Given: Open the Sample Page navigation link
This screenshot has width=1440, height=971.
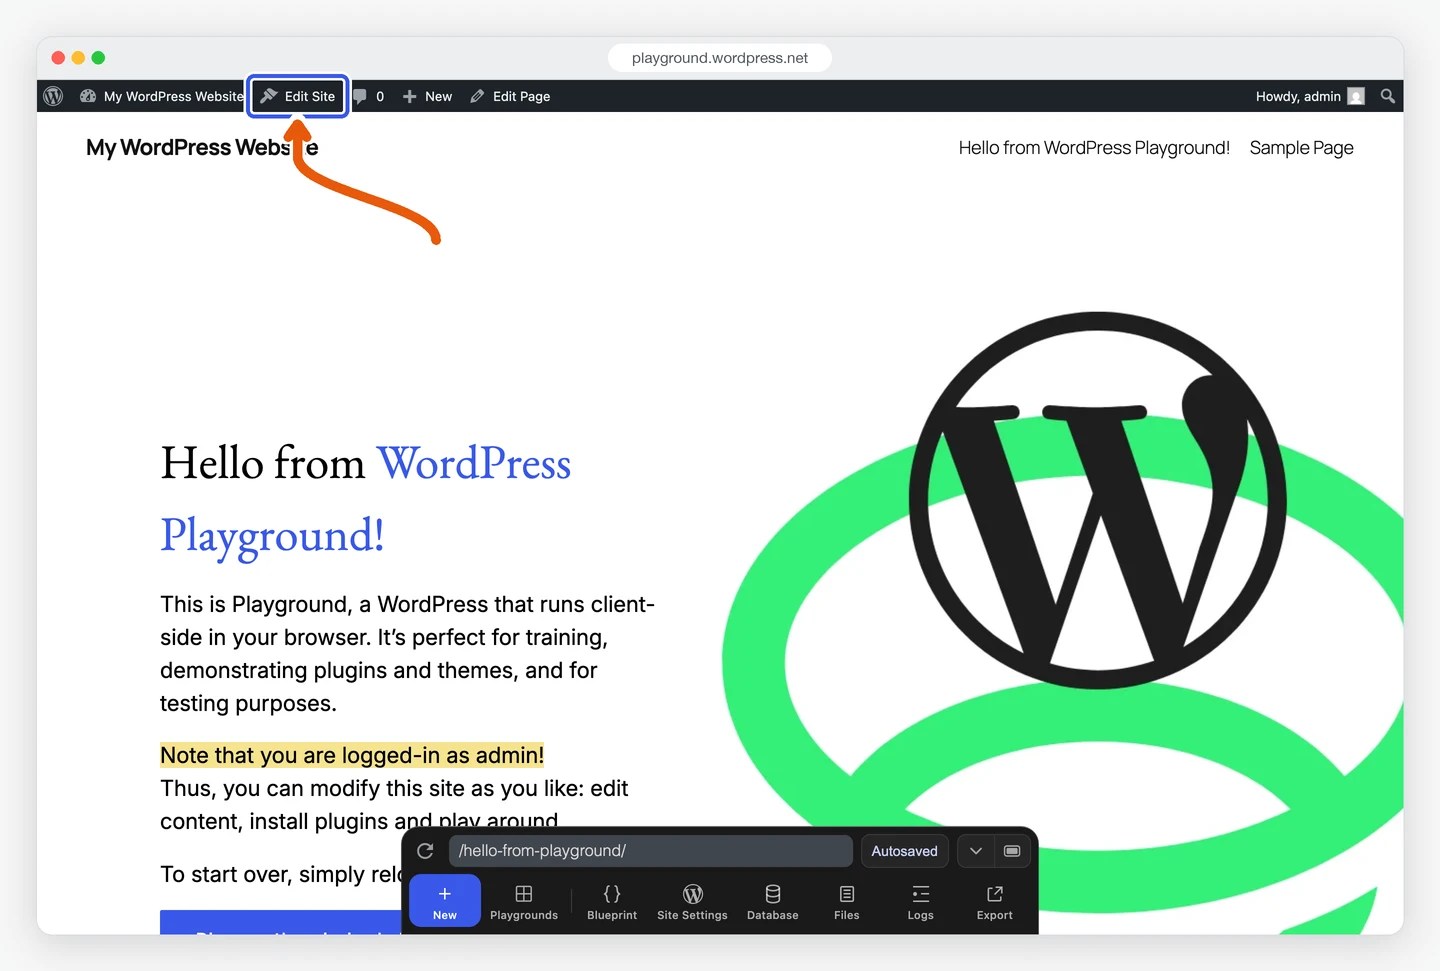Looking at the screenshot, I should tap(1301, 148).
